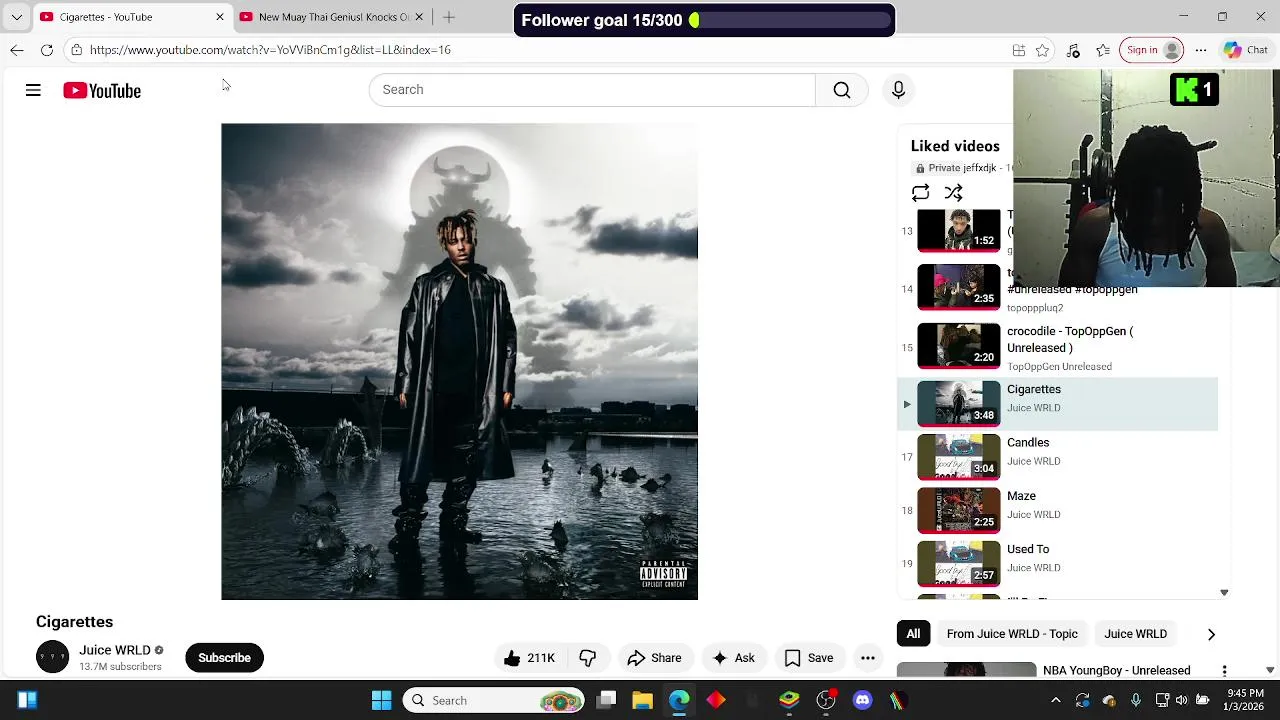Open the Windows Start menu
This screenshot has height=720, width=1280.
coord(381,701)
